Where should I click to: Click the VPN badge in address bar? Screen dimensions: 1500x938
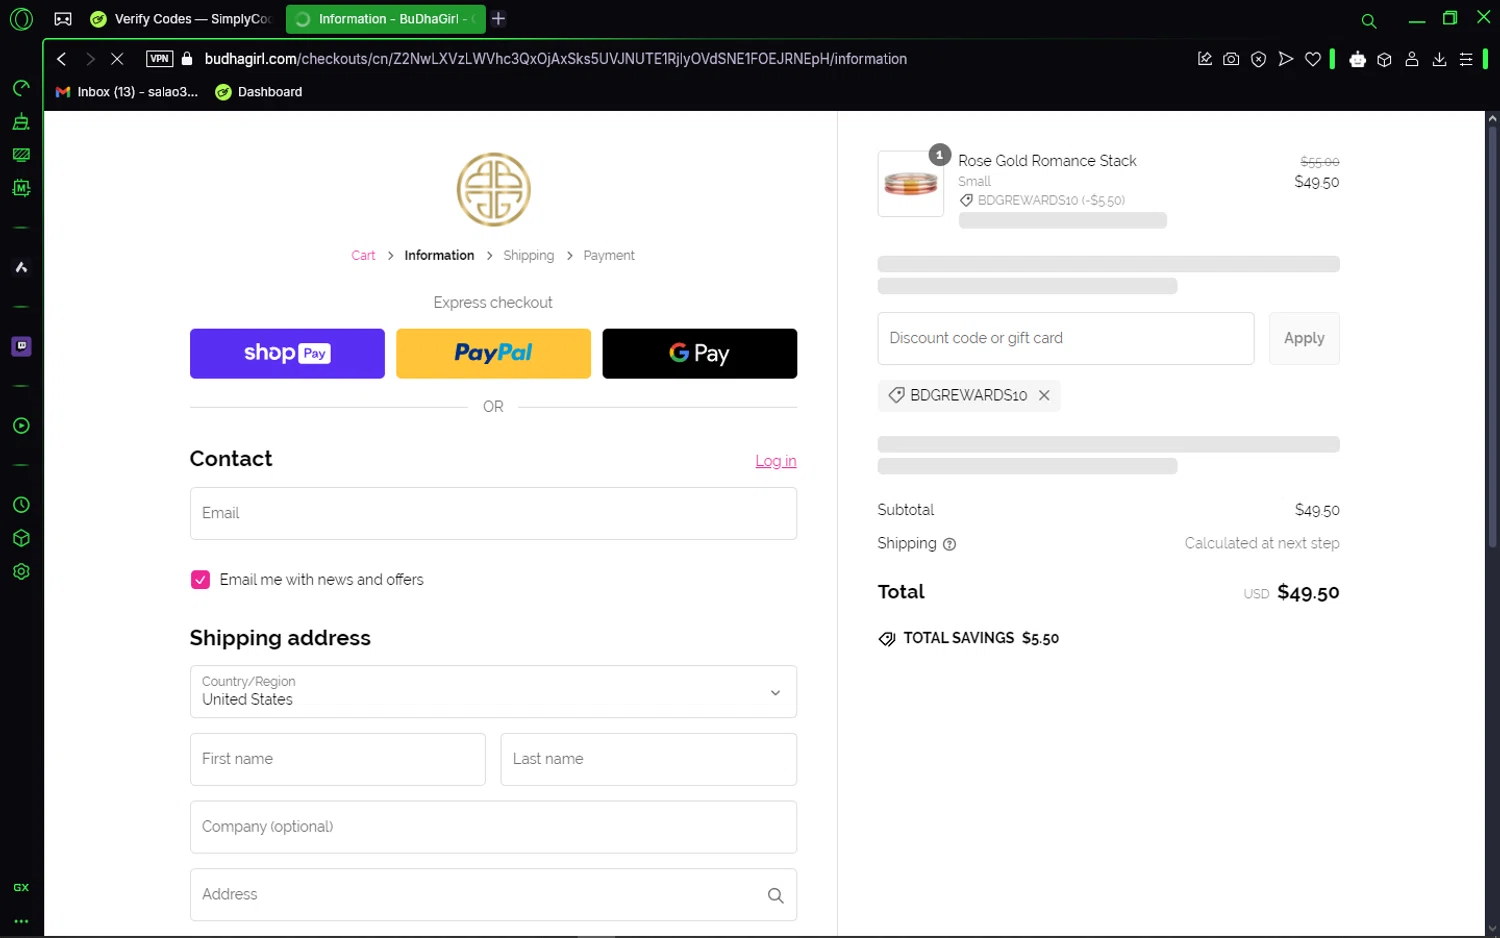(x=159, y=59)
